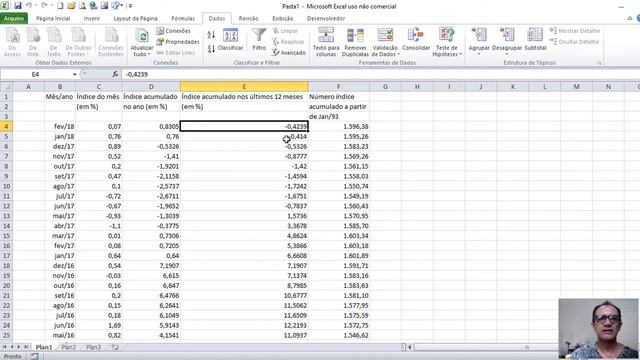Switch to Revisão tab
This screenshot has width=640, height=360.
[x=248, y=18]
